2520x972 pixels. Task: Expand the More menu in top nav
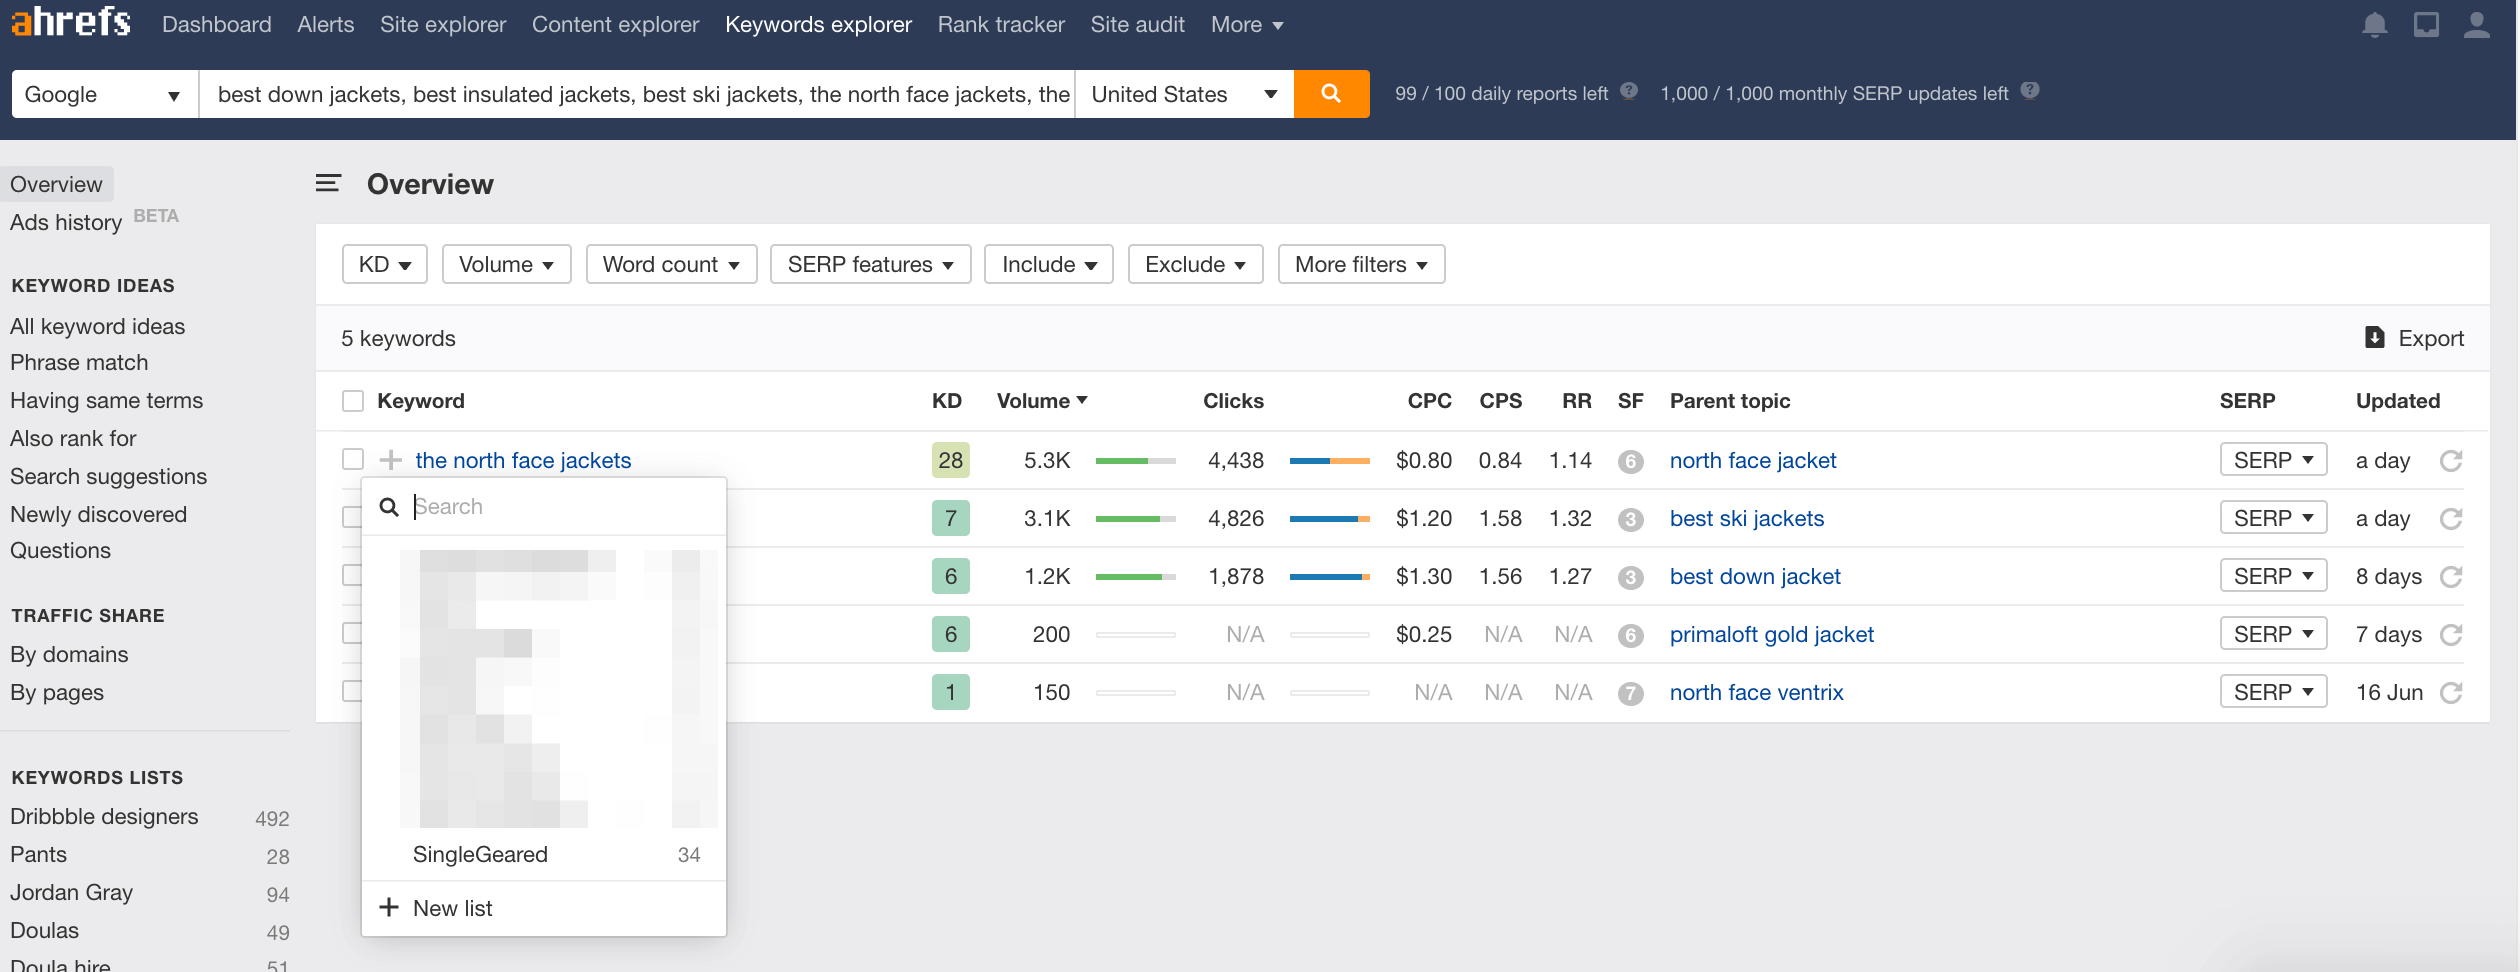(x=1246, y=24)
